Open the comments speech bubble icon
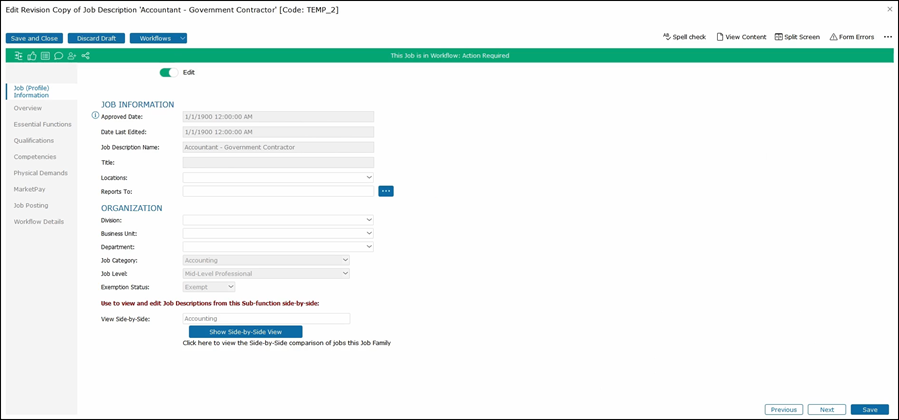The image size is (899, 420). (x=59, y=56)
